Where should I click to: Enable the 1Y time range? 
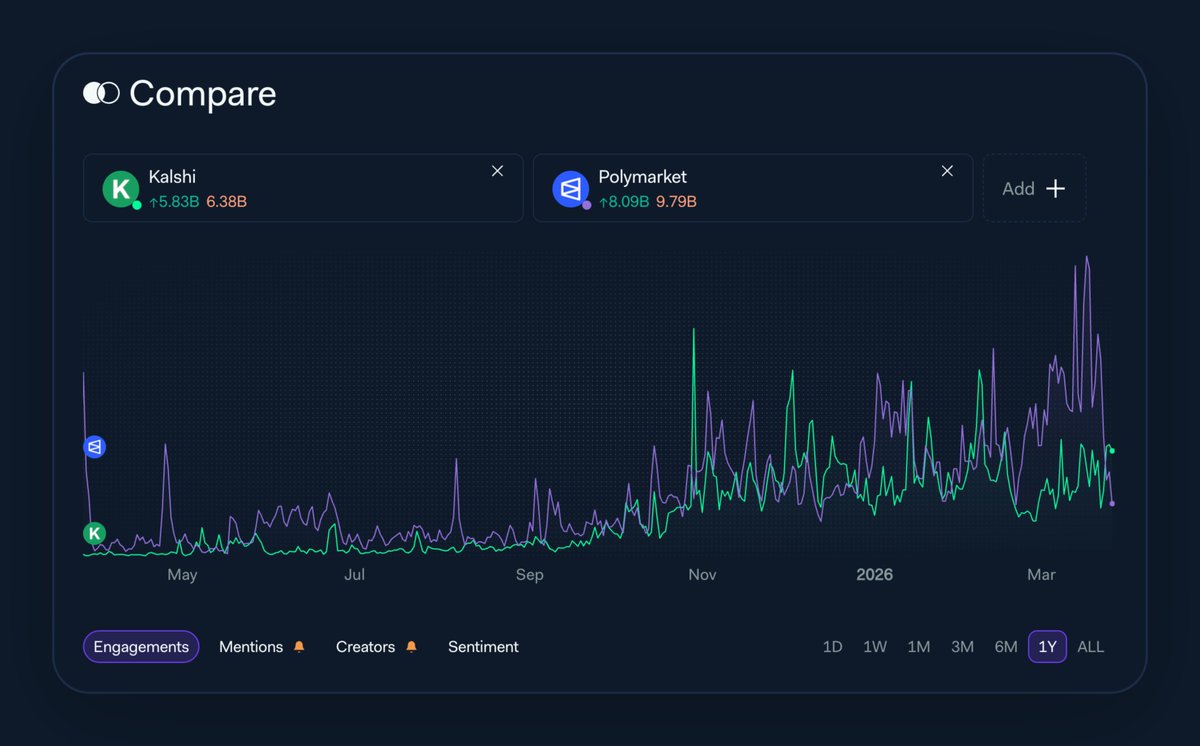1047,647
